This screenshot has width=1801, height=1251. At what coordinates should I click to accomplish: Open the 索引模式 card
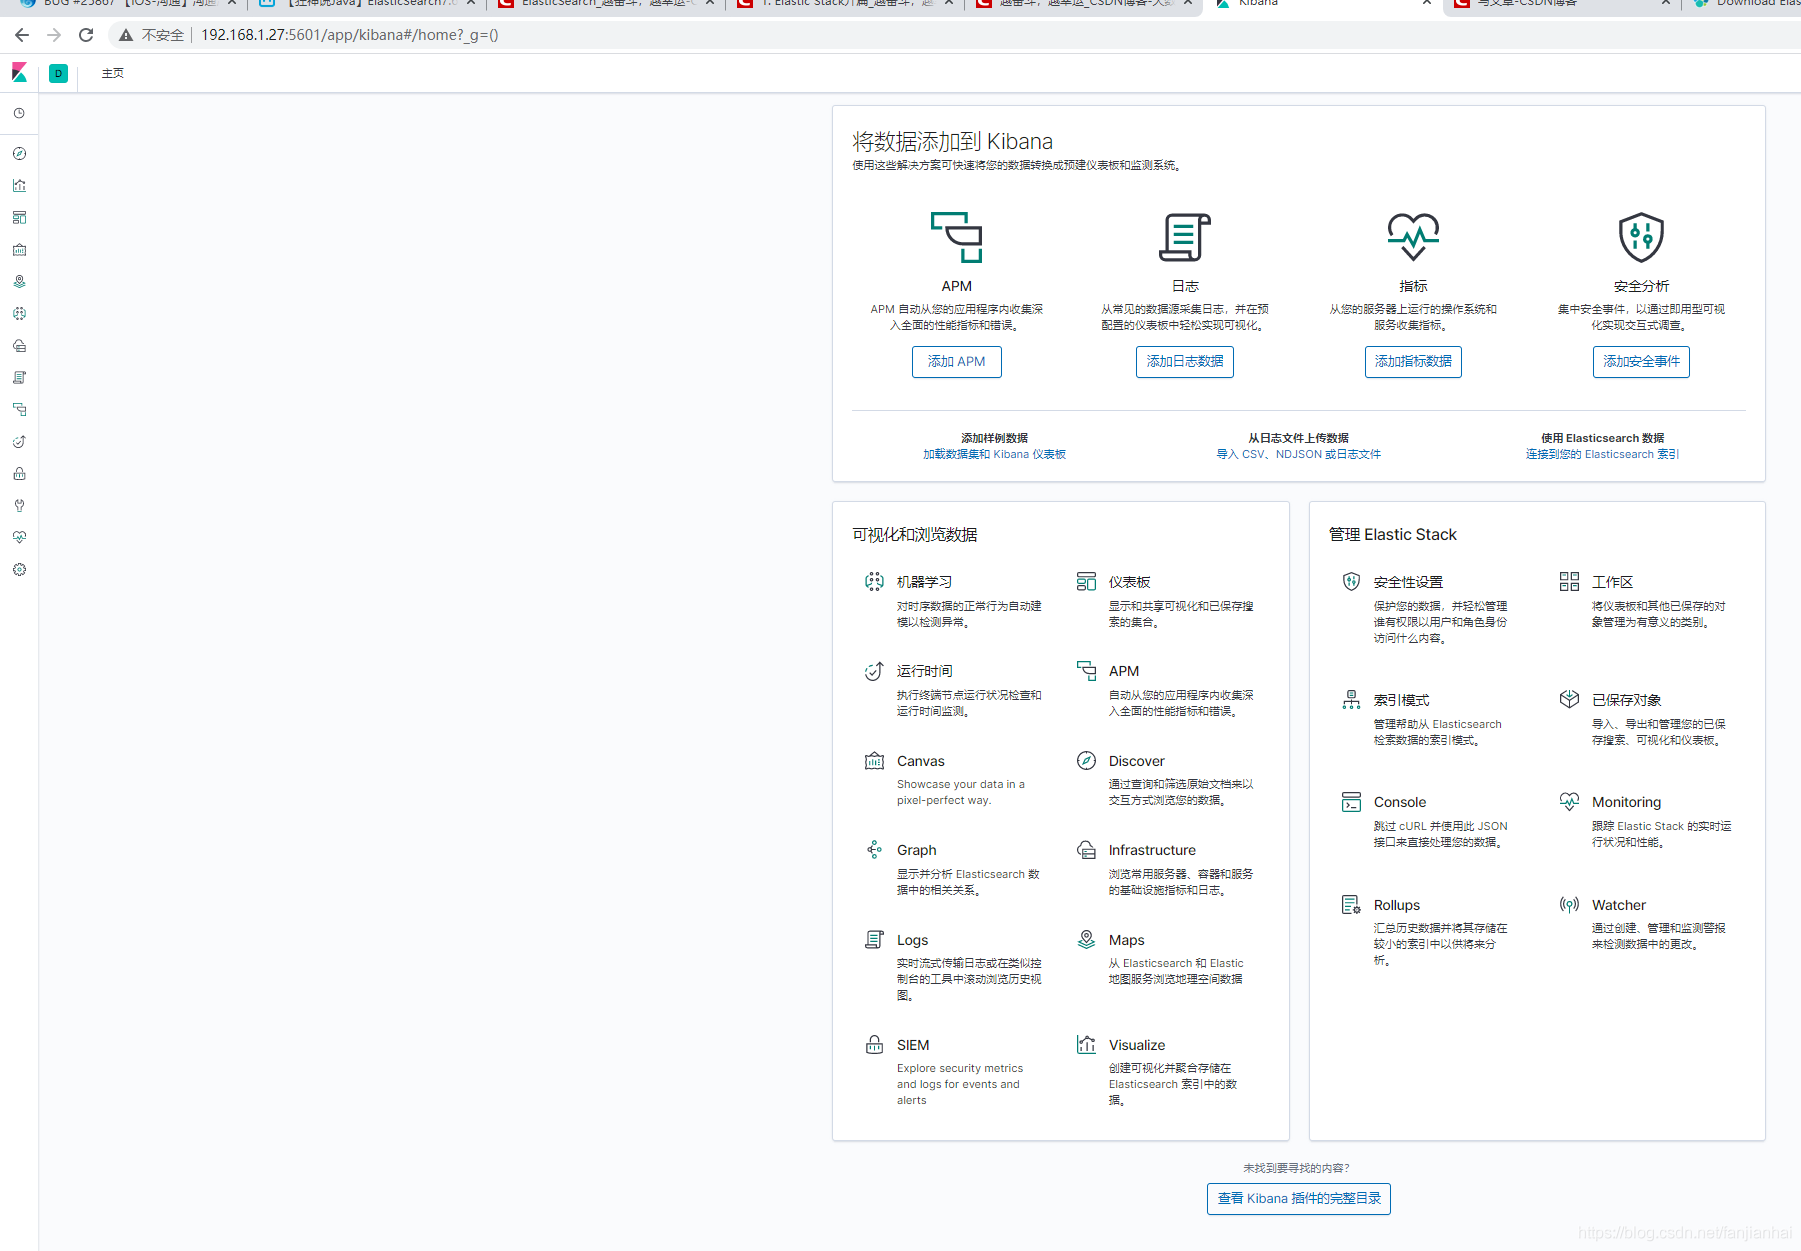(x=1428, y=719)
